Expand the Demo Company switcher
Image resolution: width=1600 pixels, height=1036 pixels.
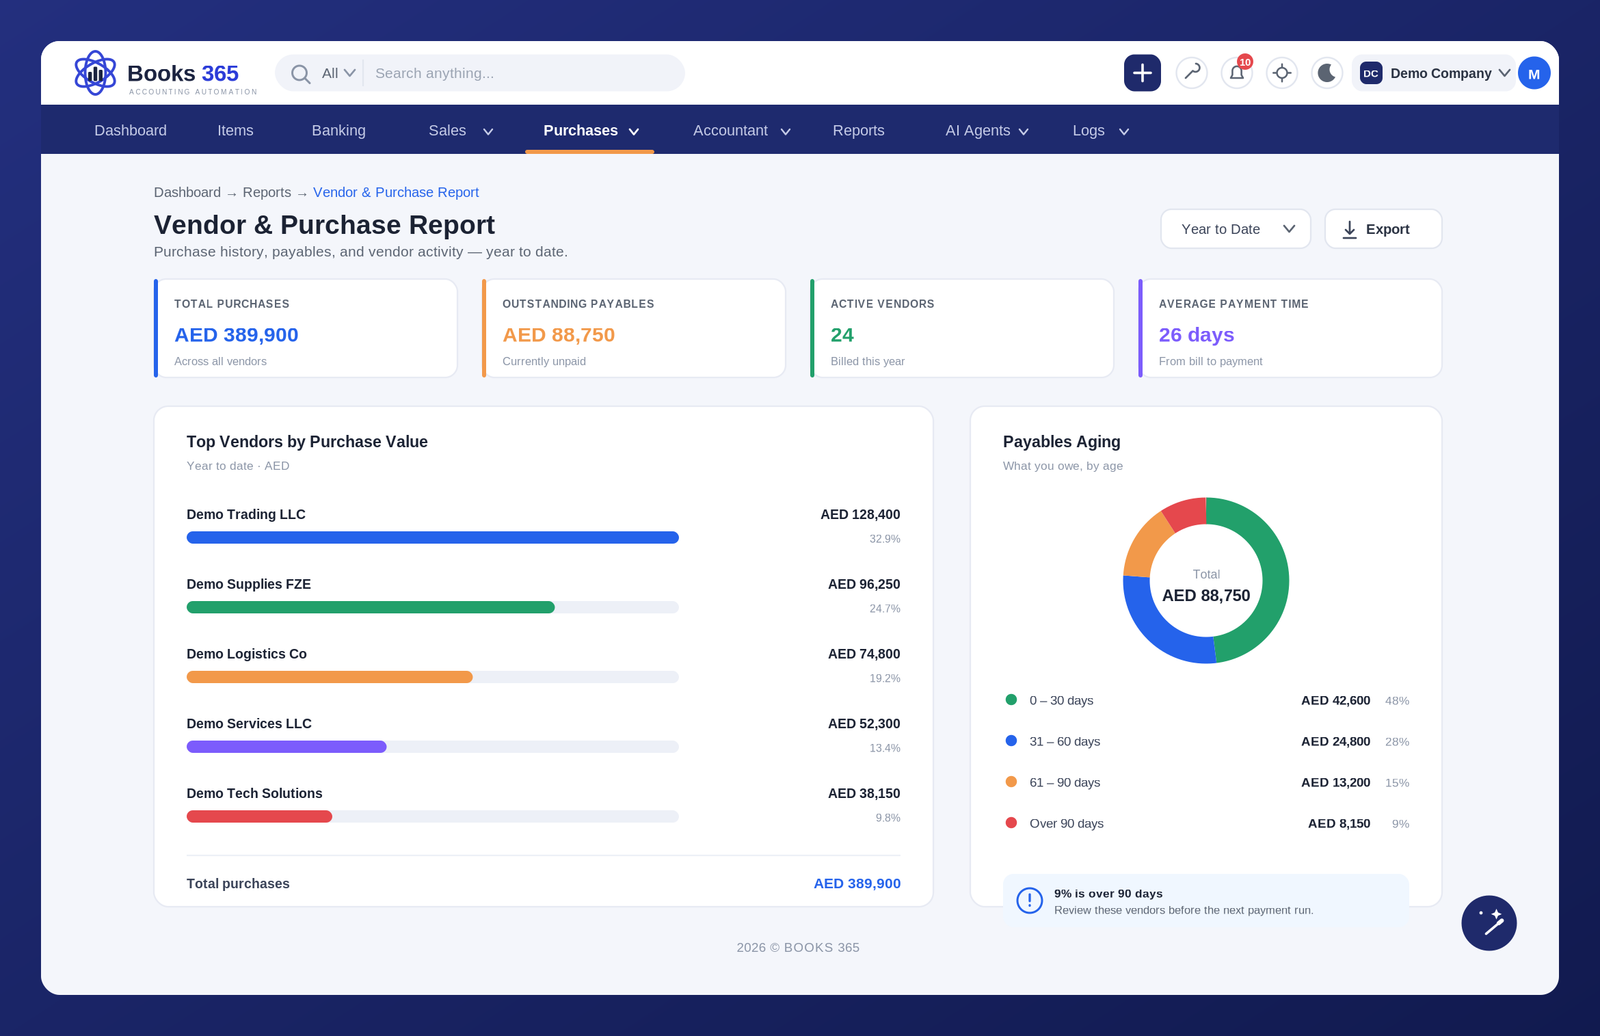pyautogui.click(x=1434, y=73)
